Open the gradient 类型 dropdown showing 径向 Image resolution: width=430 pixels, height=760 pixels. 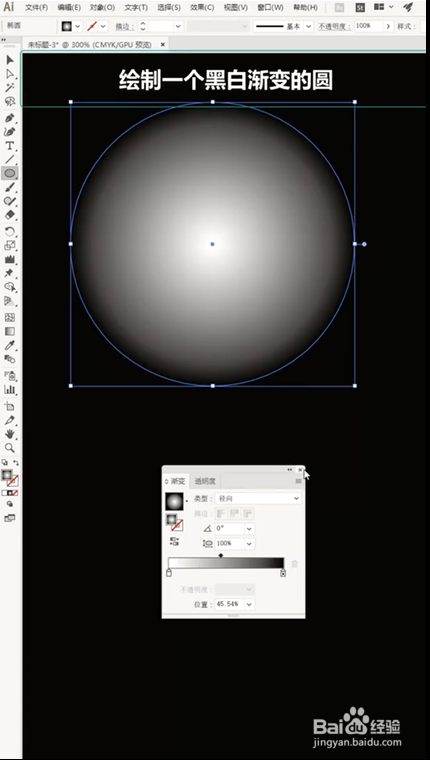tap(258, 498)
